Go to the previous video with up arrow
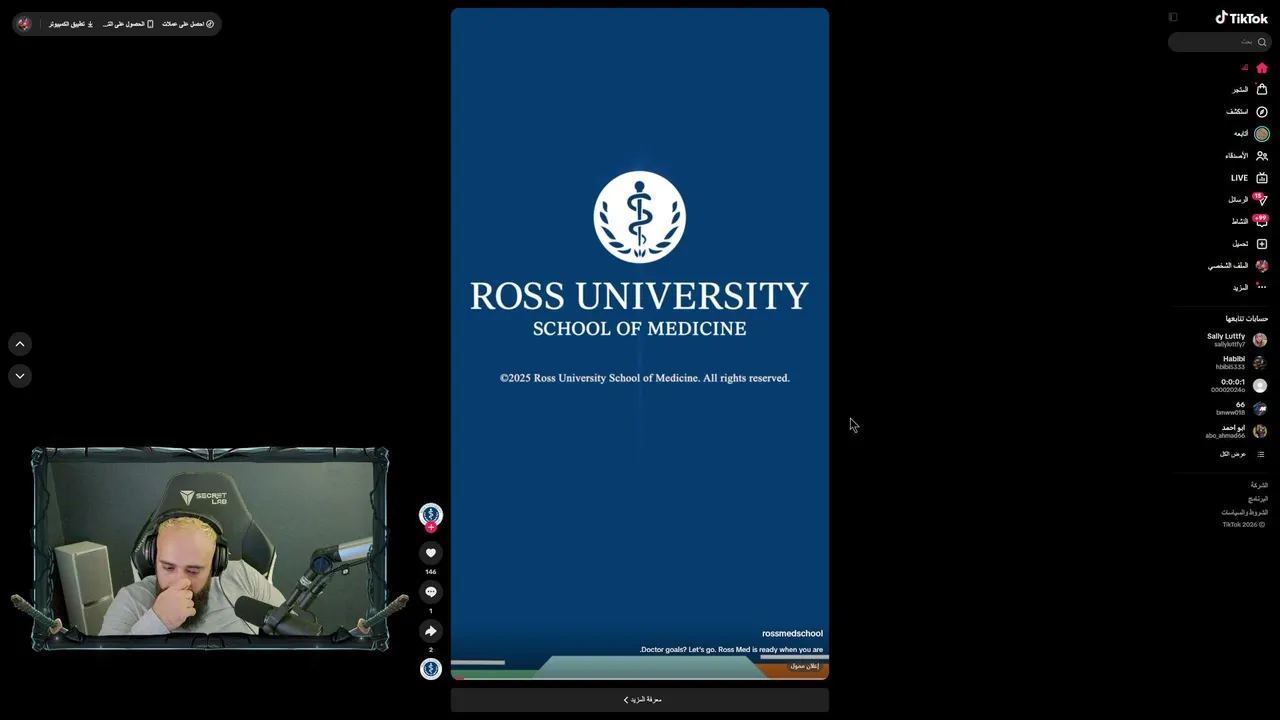This screenshot has width=1280, height=720. (20, 344)
